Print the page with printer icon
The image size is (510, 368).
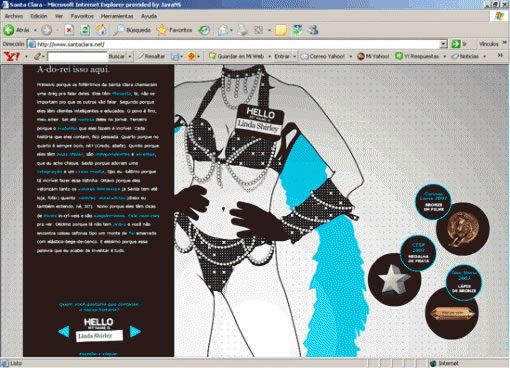(243, 30)
